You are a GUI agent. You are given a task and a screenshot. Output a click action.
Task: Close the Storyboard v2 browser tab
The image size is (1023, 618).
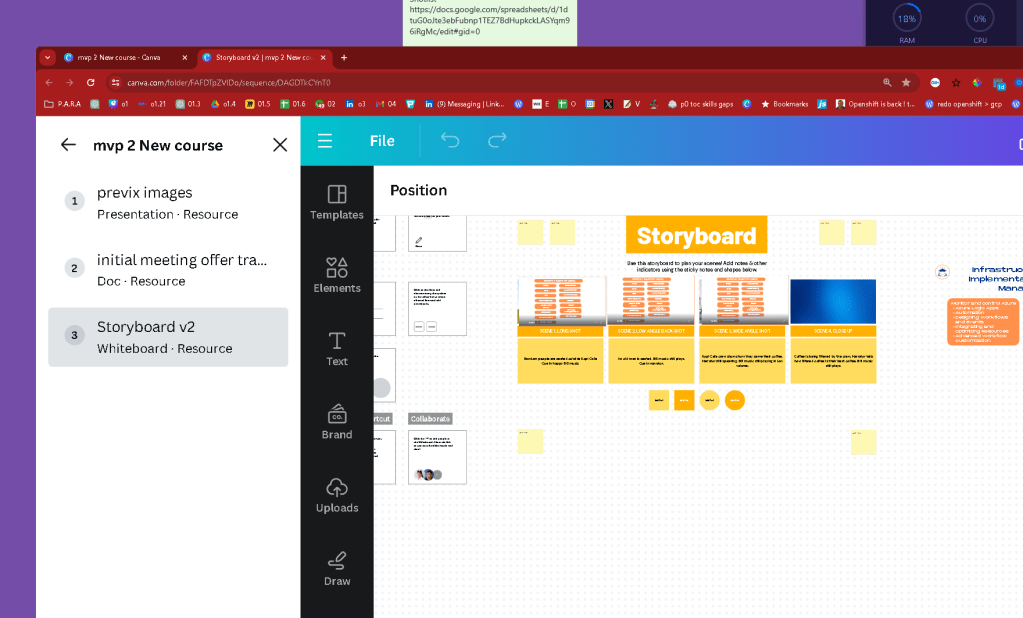(323, 57)
